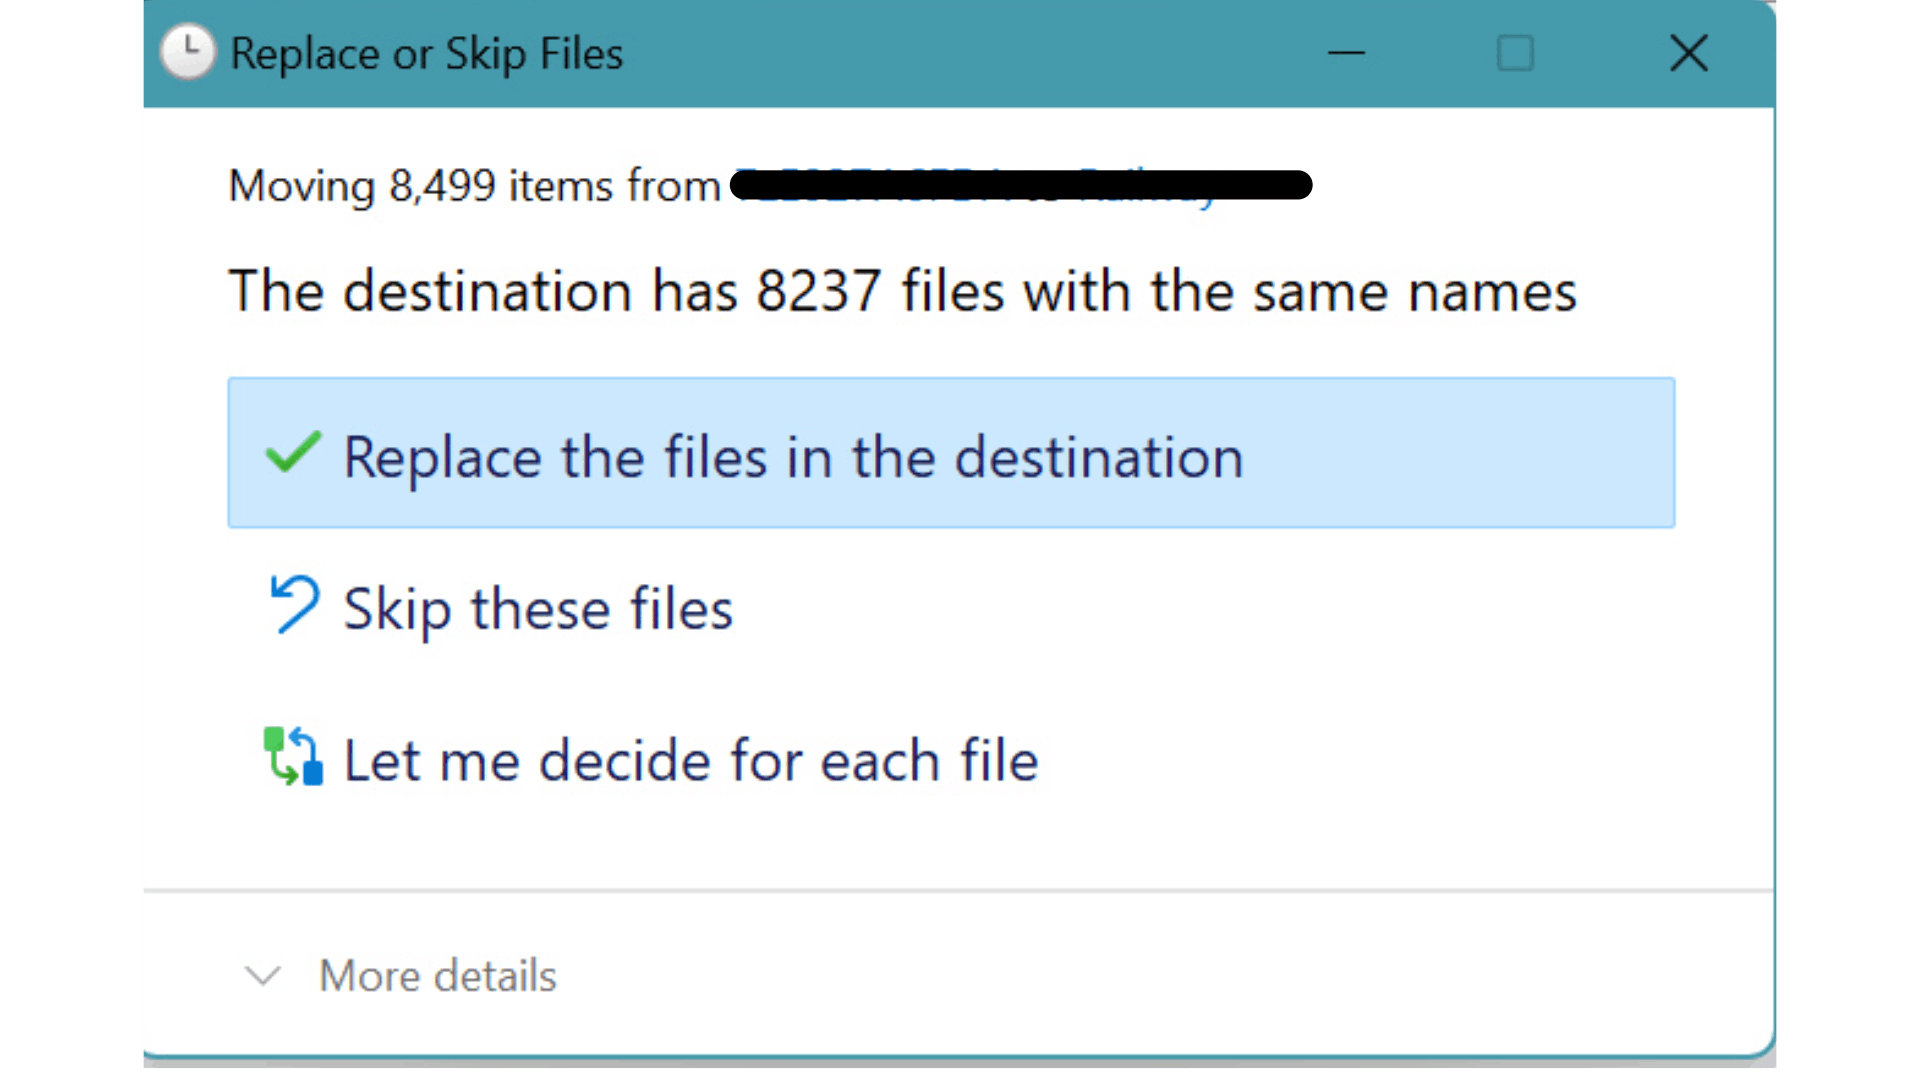Click the "Replace or Skip Files" title text
Viewport: 1920px width, 1080px height.
click(426, 53)
